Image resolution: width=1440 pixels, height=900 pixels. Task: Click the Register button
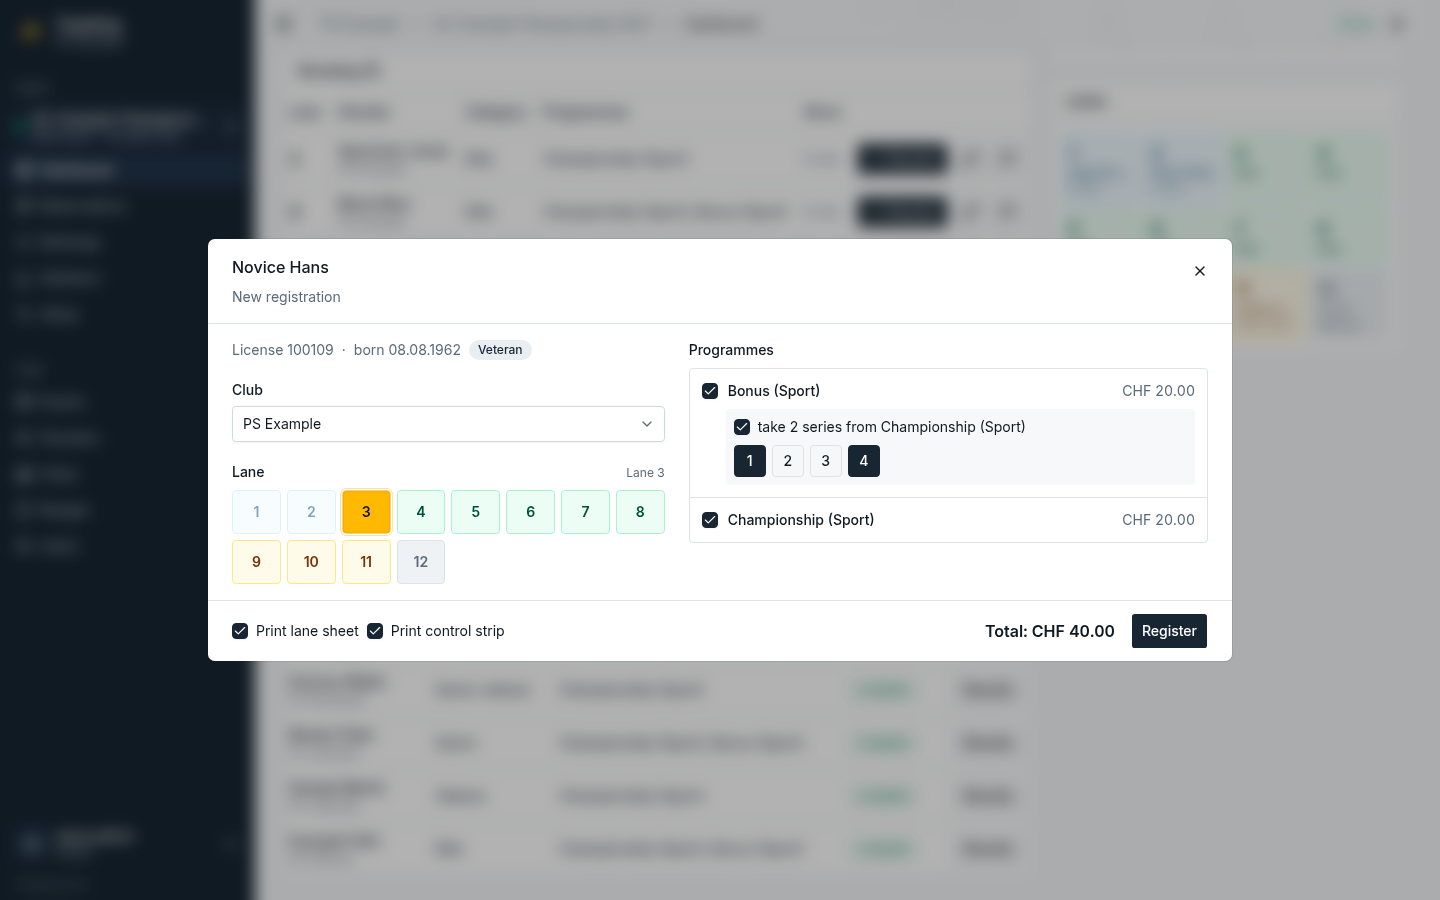[x=1169, y=631]
